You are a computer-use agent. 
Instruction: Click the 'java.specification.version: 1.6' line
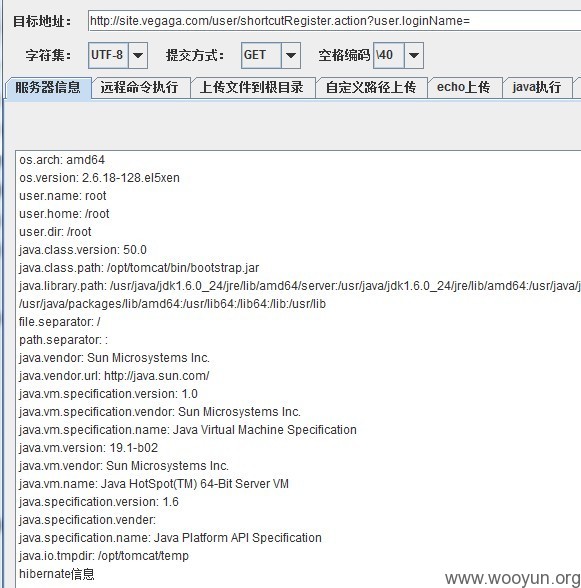pos(99,502)
